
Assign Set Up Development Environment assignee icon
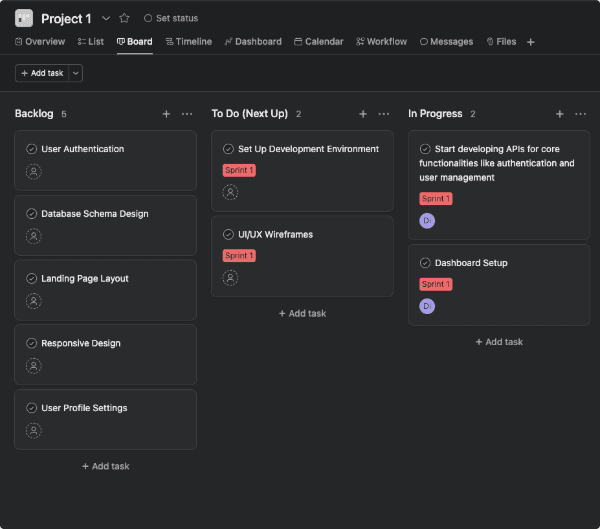230,192
